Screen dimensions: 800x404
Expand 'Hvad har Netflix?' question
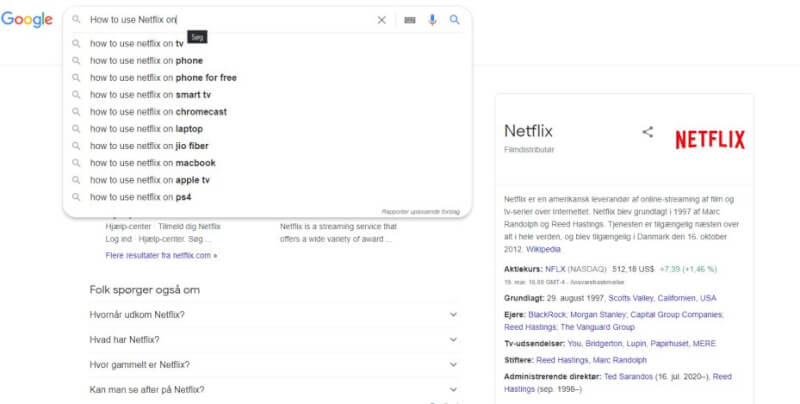(273, 340)
